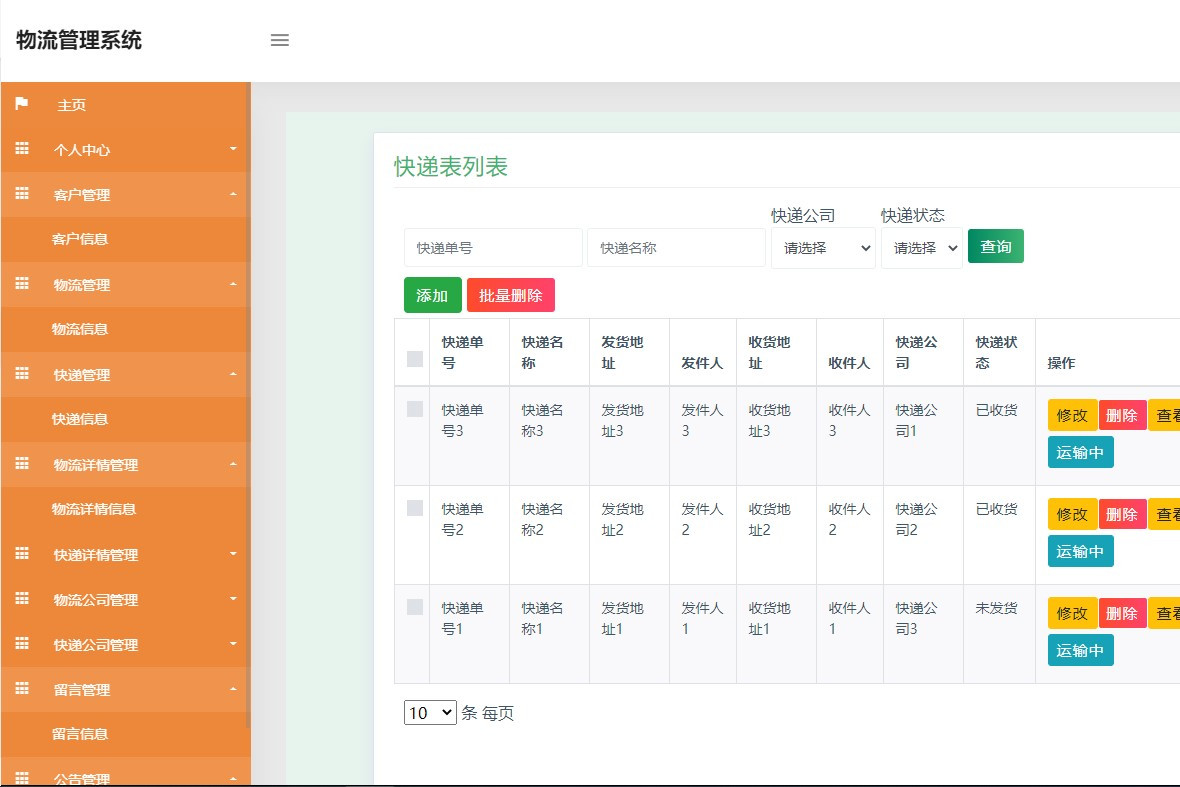
Task: Collapse the 物流管理 menu arrow
Action: [233, 284]
